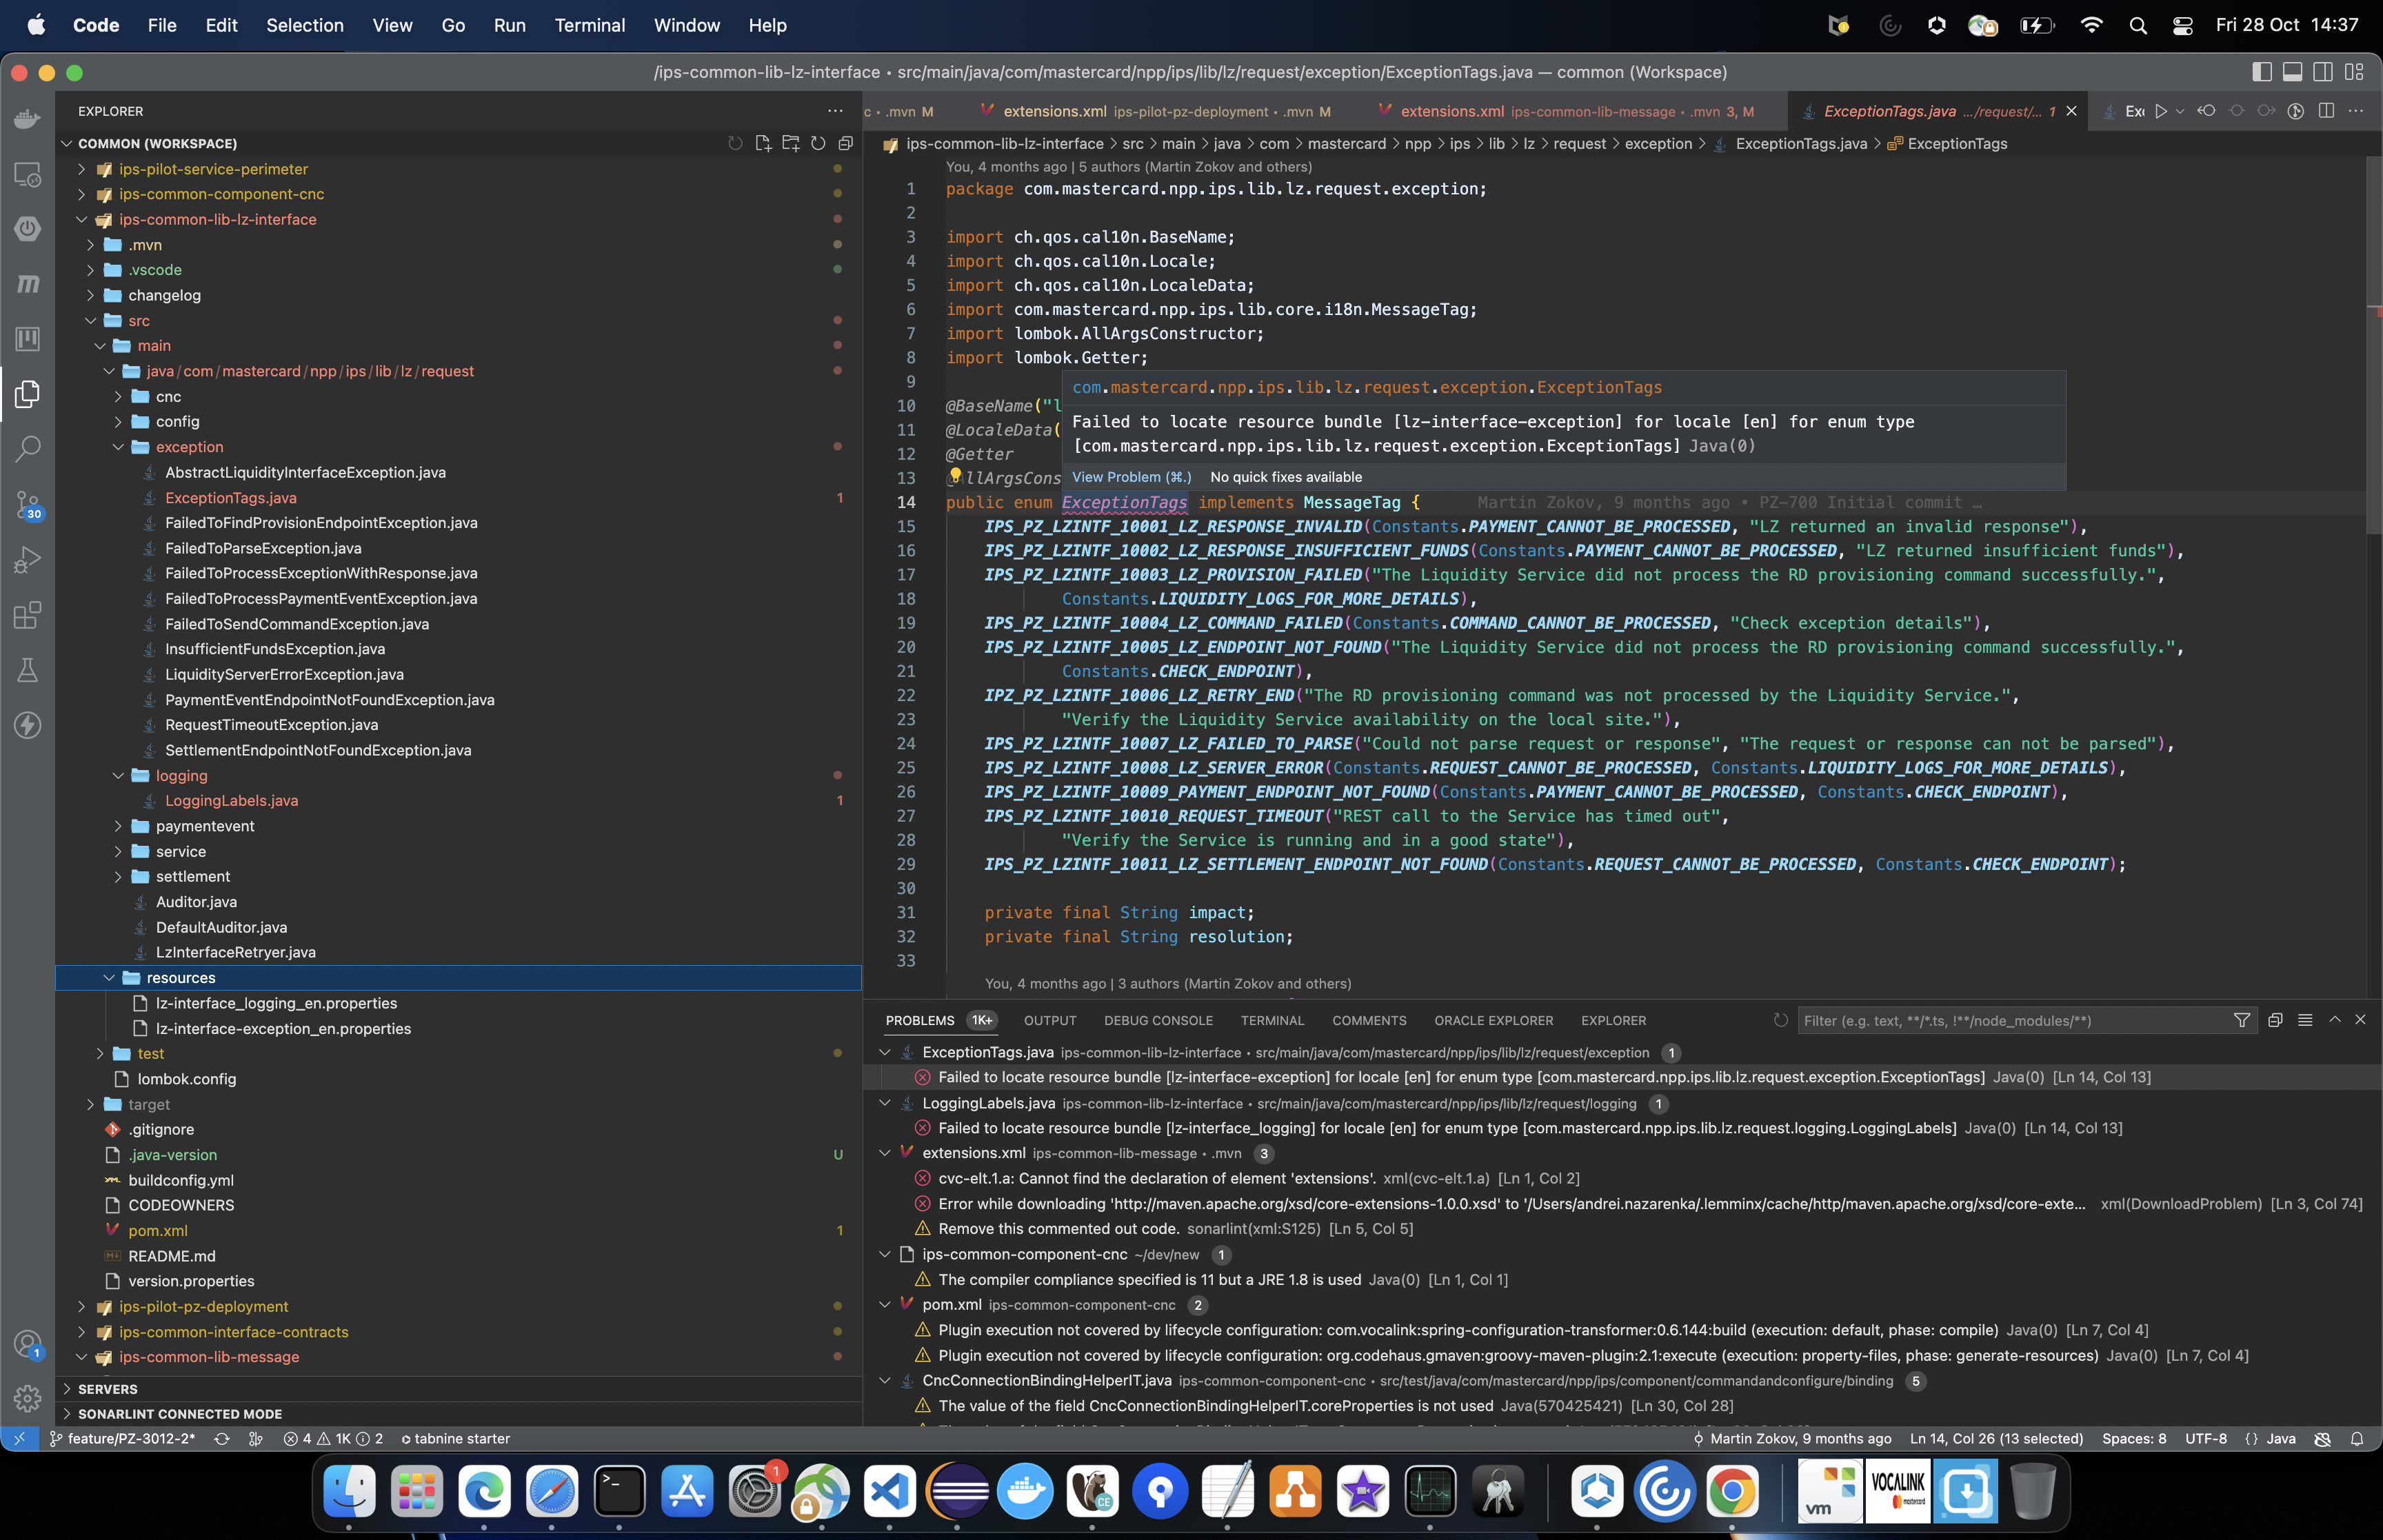Open the Maven 'm' view in activity bar
Screen dimensions: 2383x1540
(27, 284)
